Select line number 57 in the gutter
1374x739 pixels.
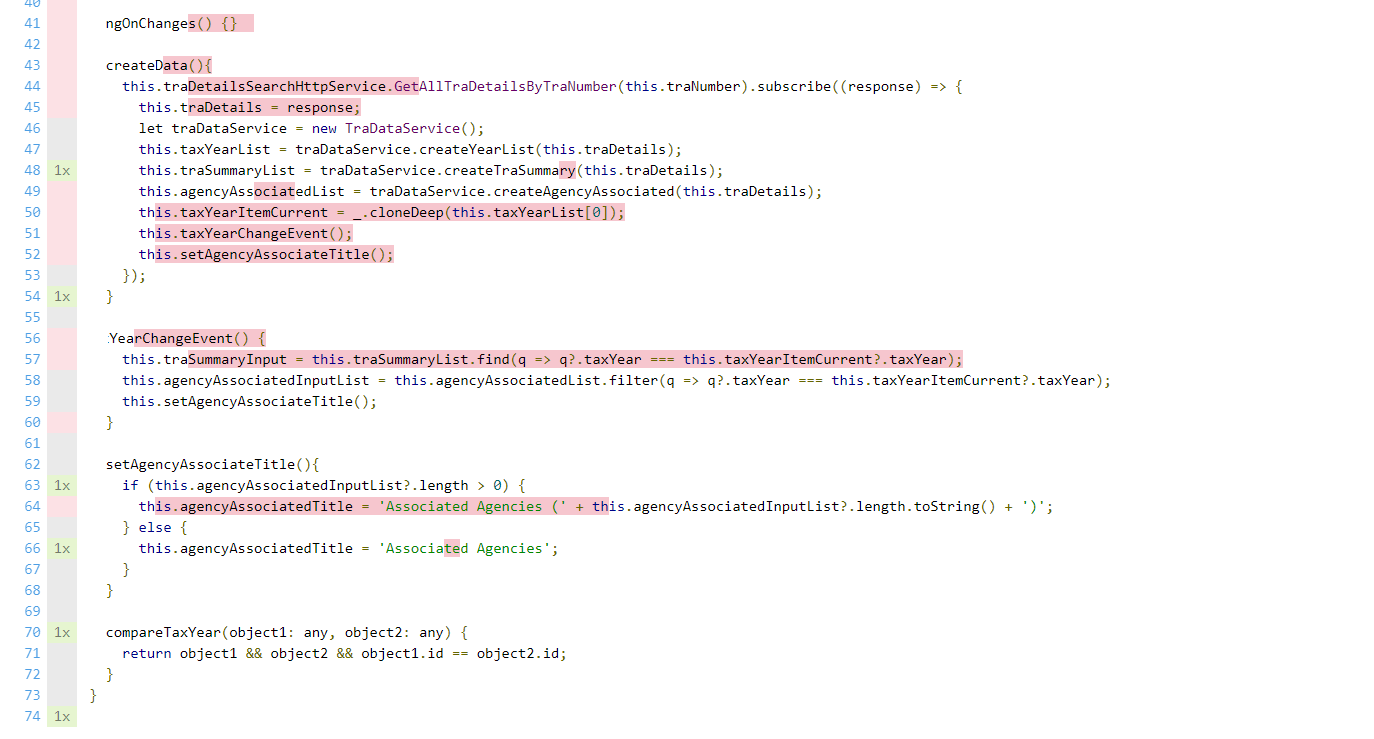click(x=31, y=359)
